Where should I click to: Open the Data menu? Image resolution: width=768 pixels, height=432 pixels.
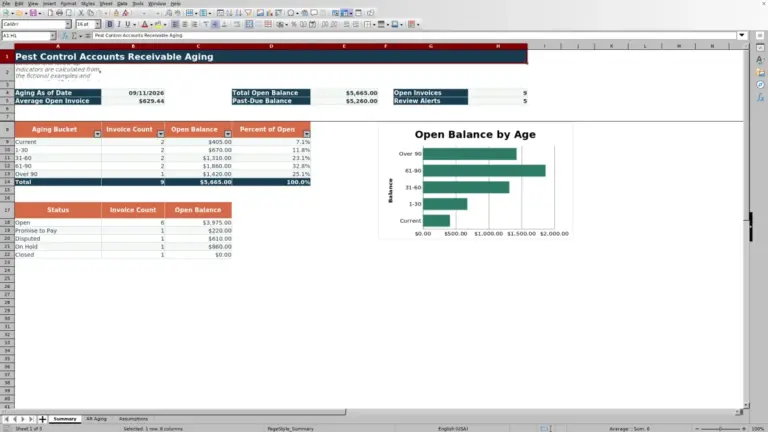122,3
